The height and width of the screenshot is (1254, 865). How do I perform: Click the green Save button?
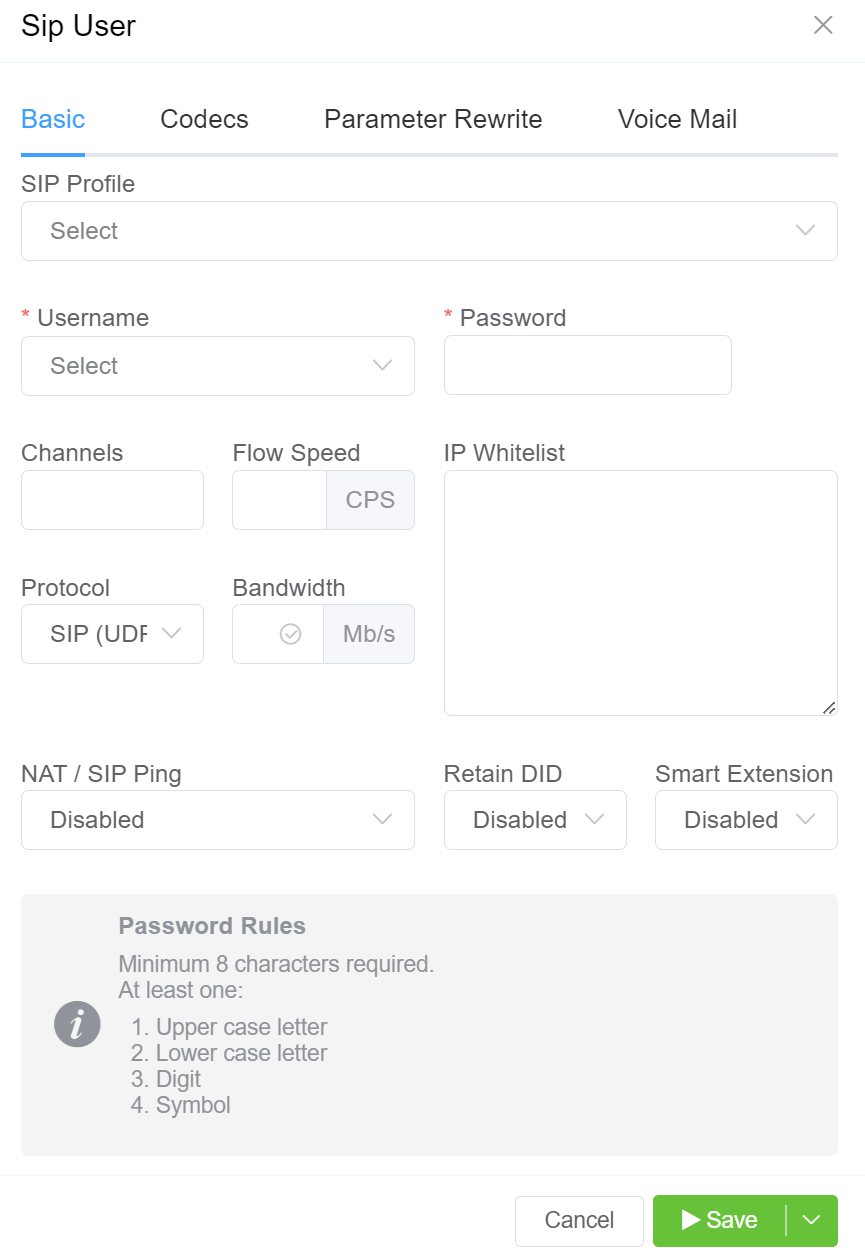coord(719,1220)
